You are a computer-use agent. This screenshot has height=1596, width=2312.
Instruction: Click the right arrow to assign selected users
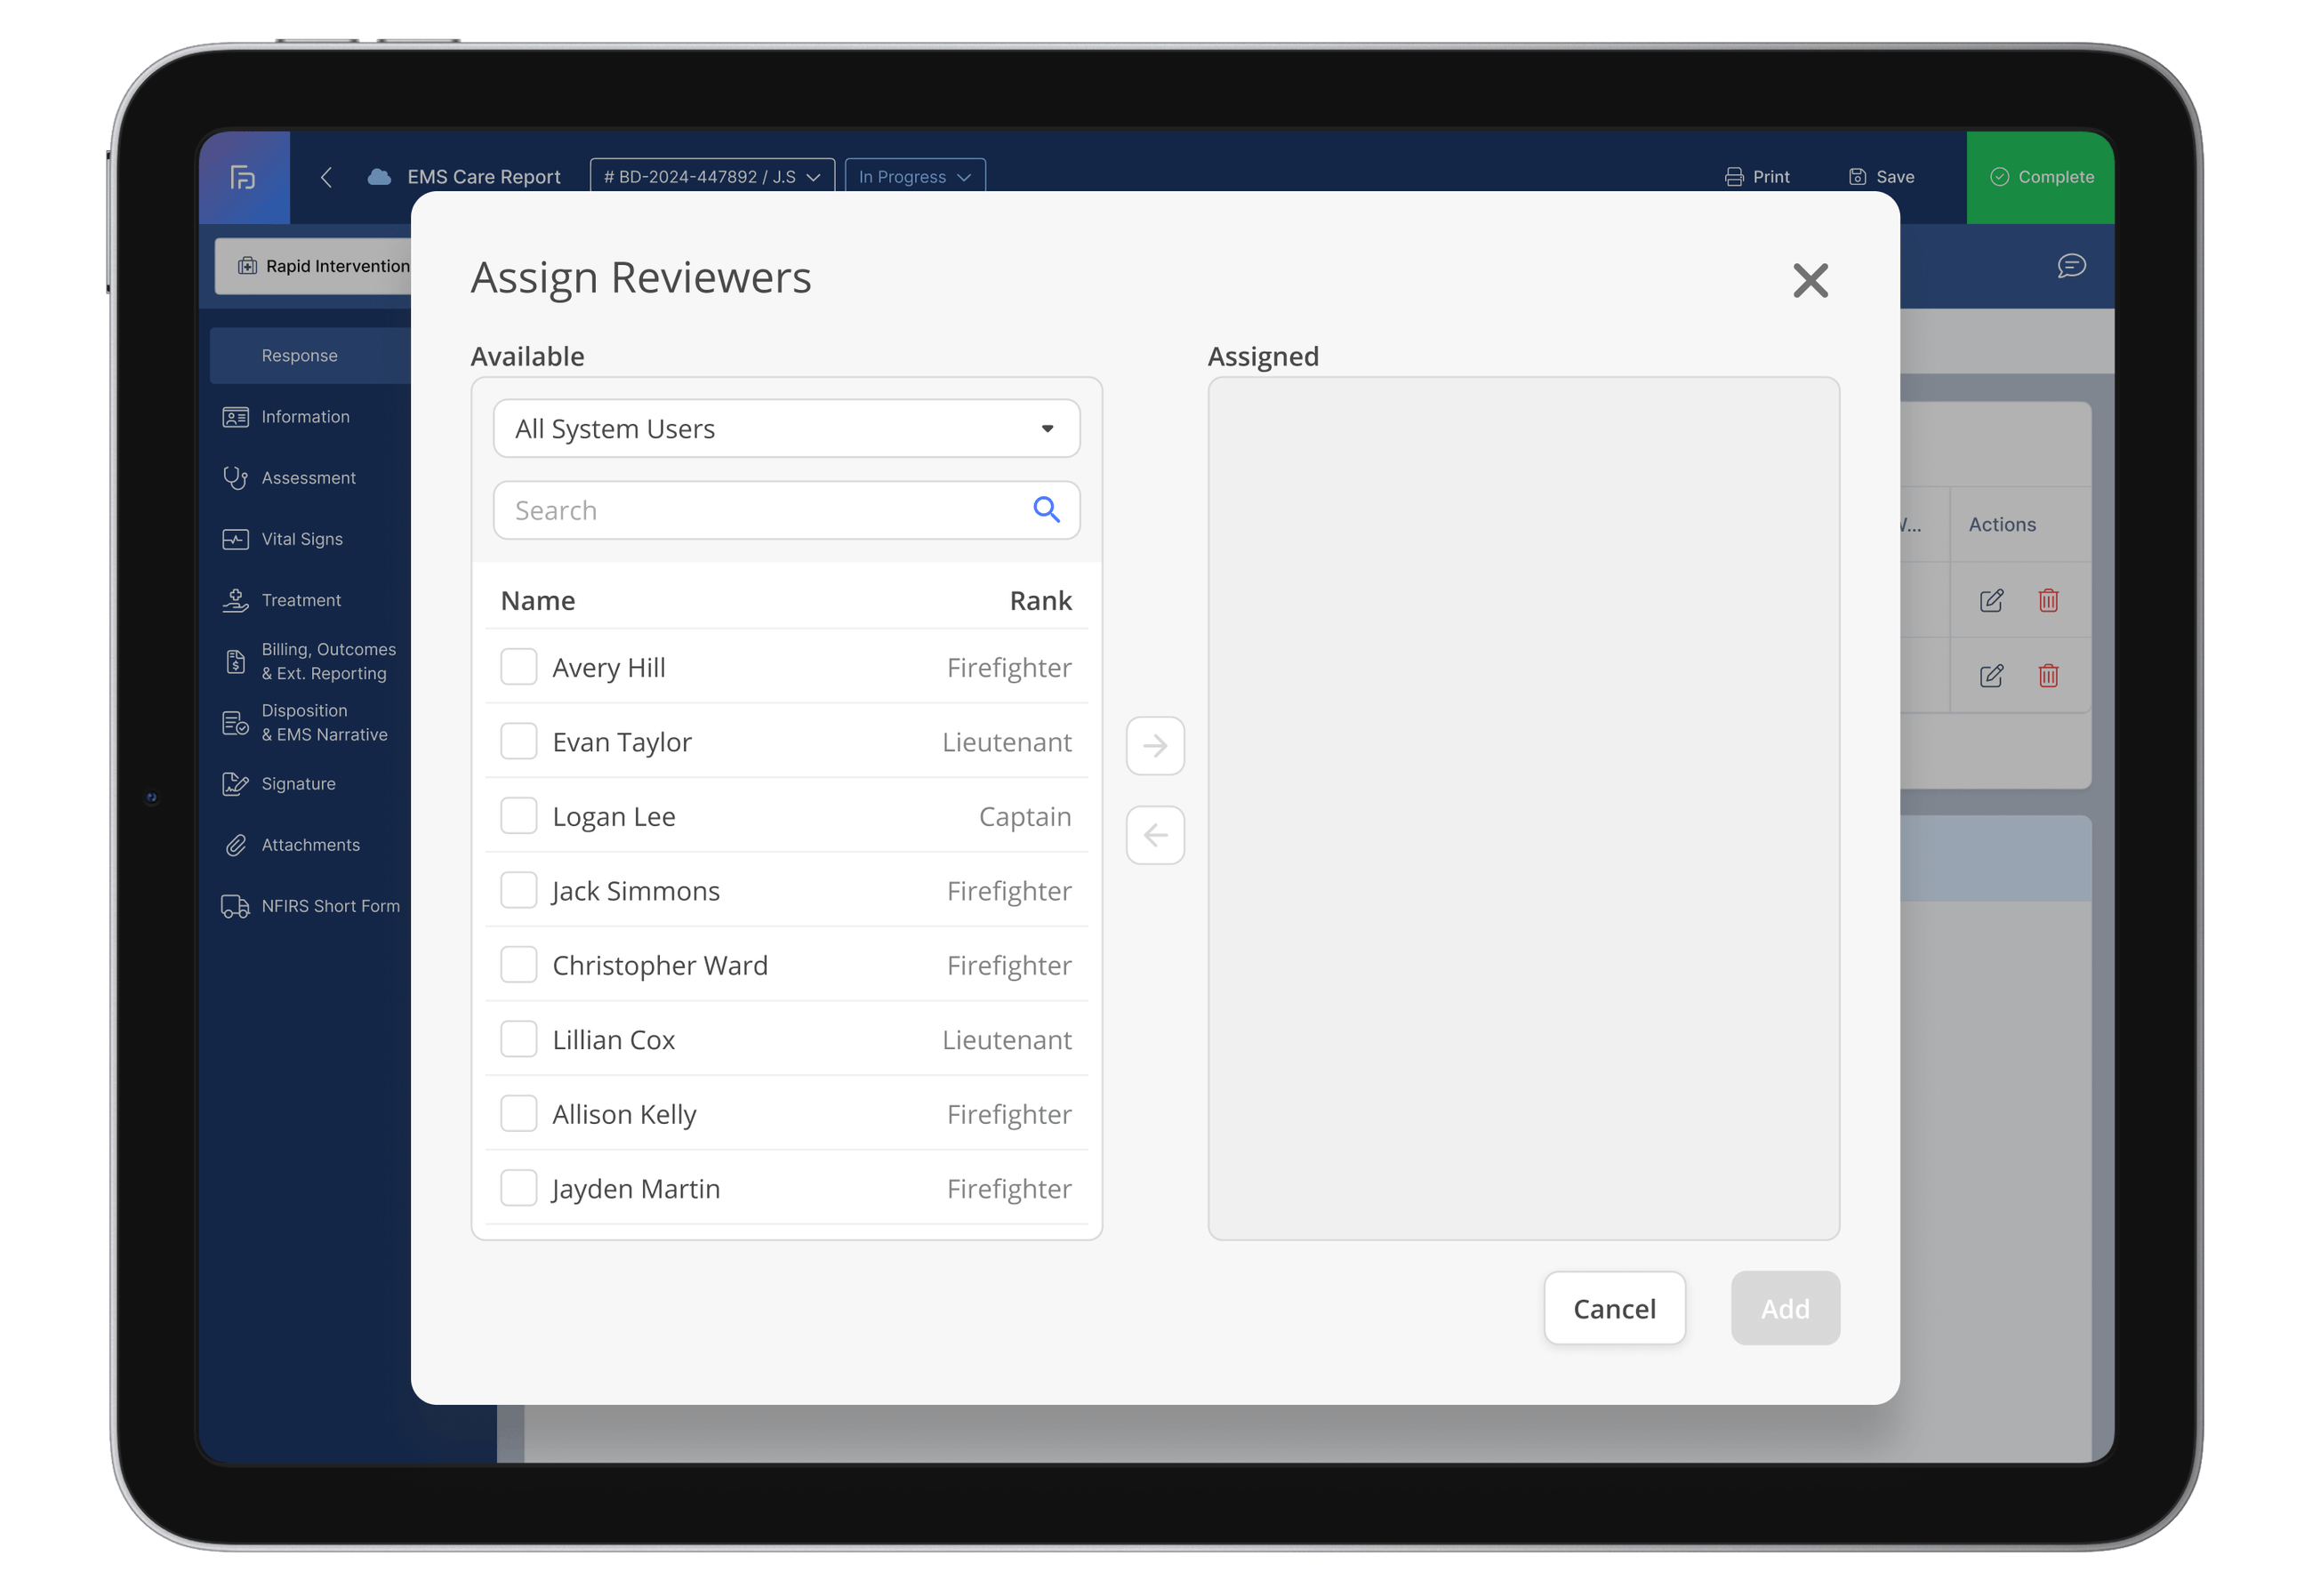(1155, 745)
